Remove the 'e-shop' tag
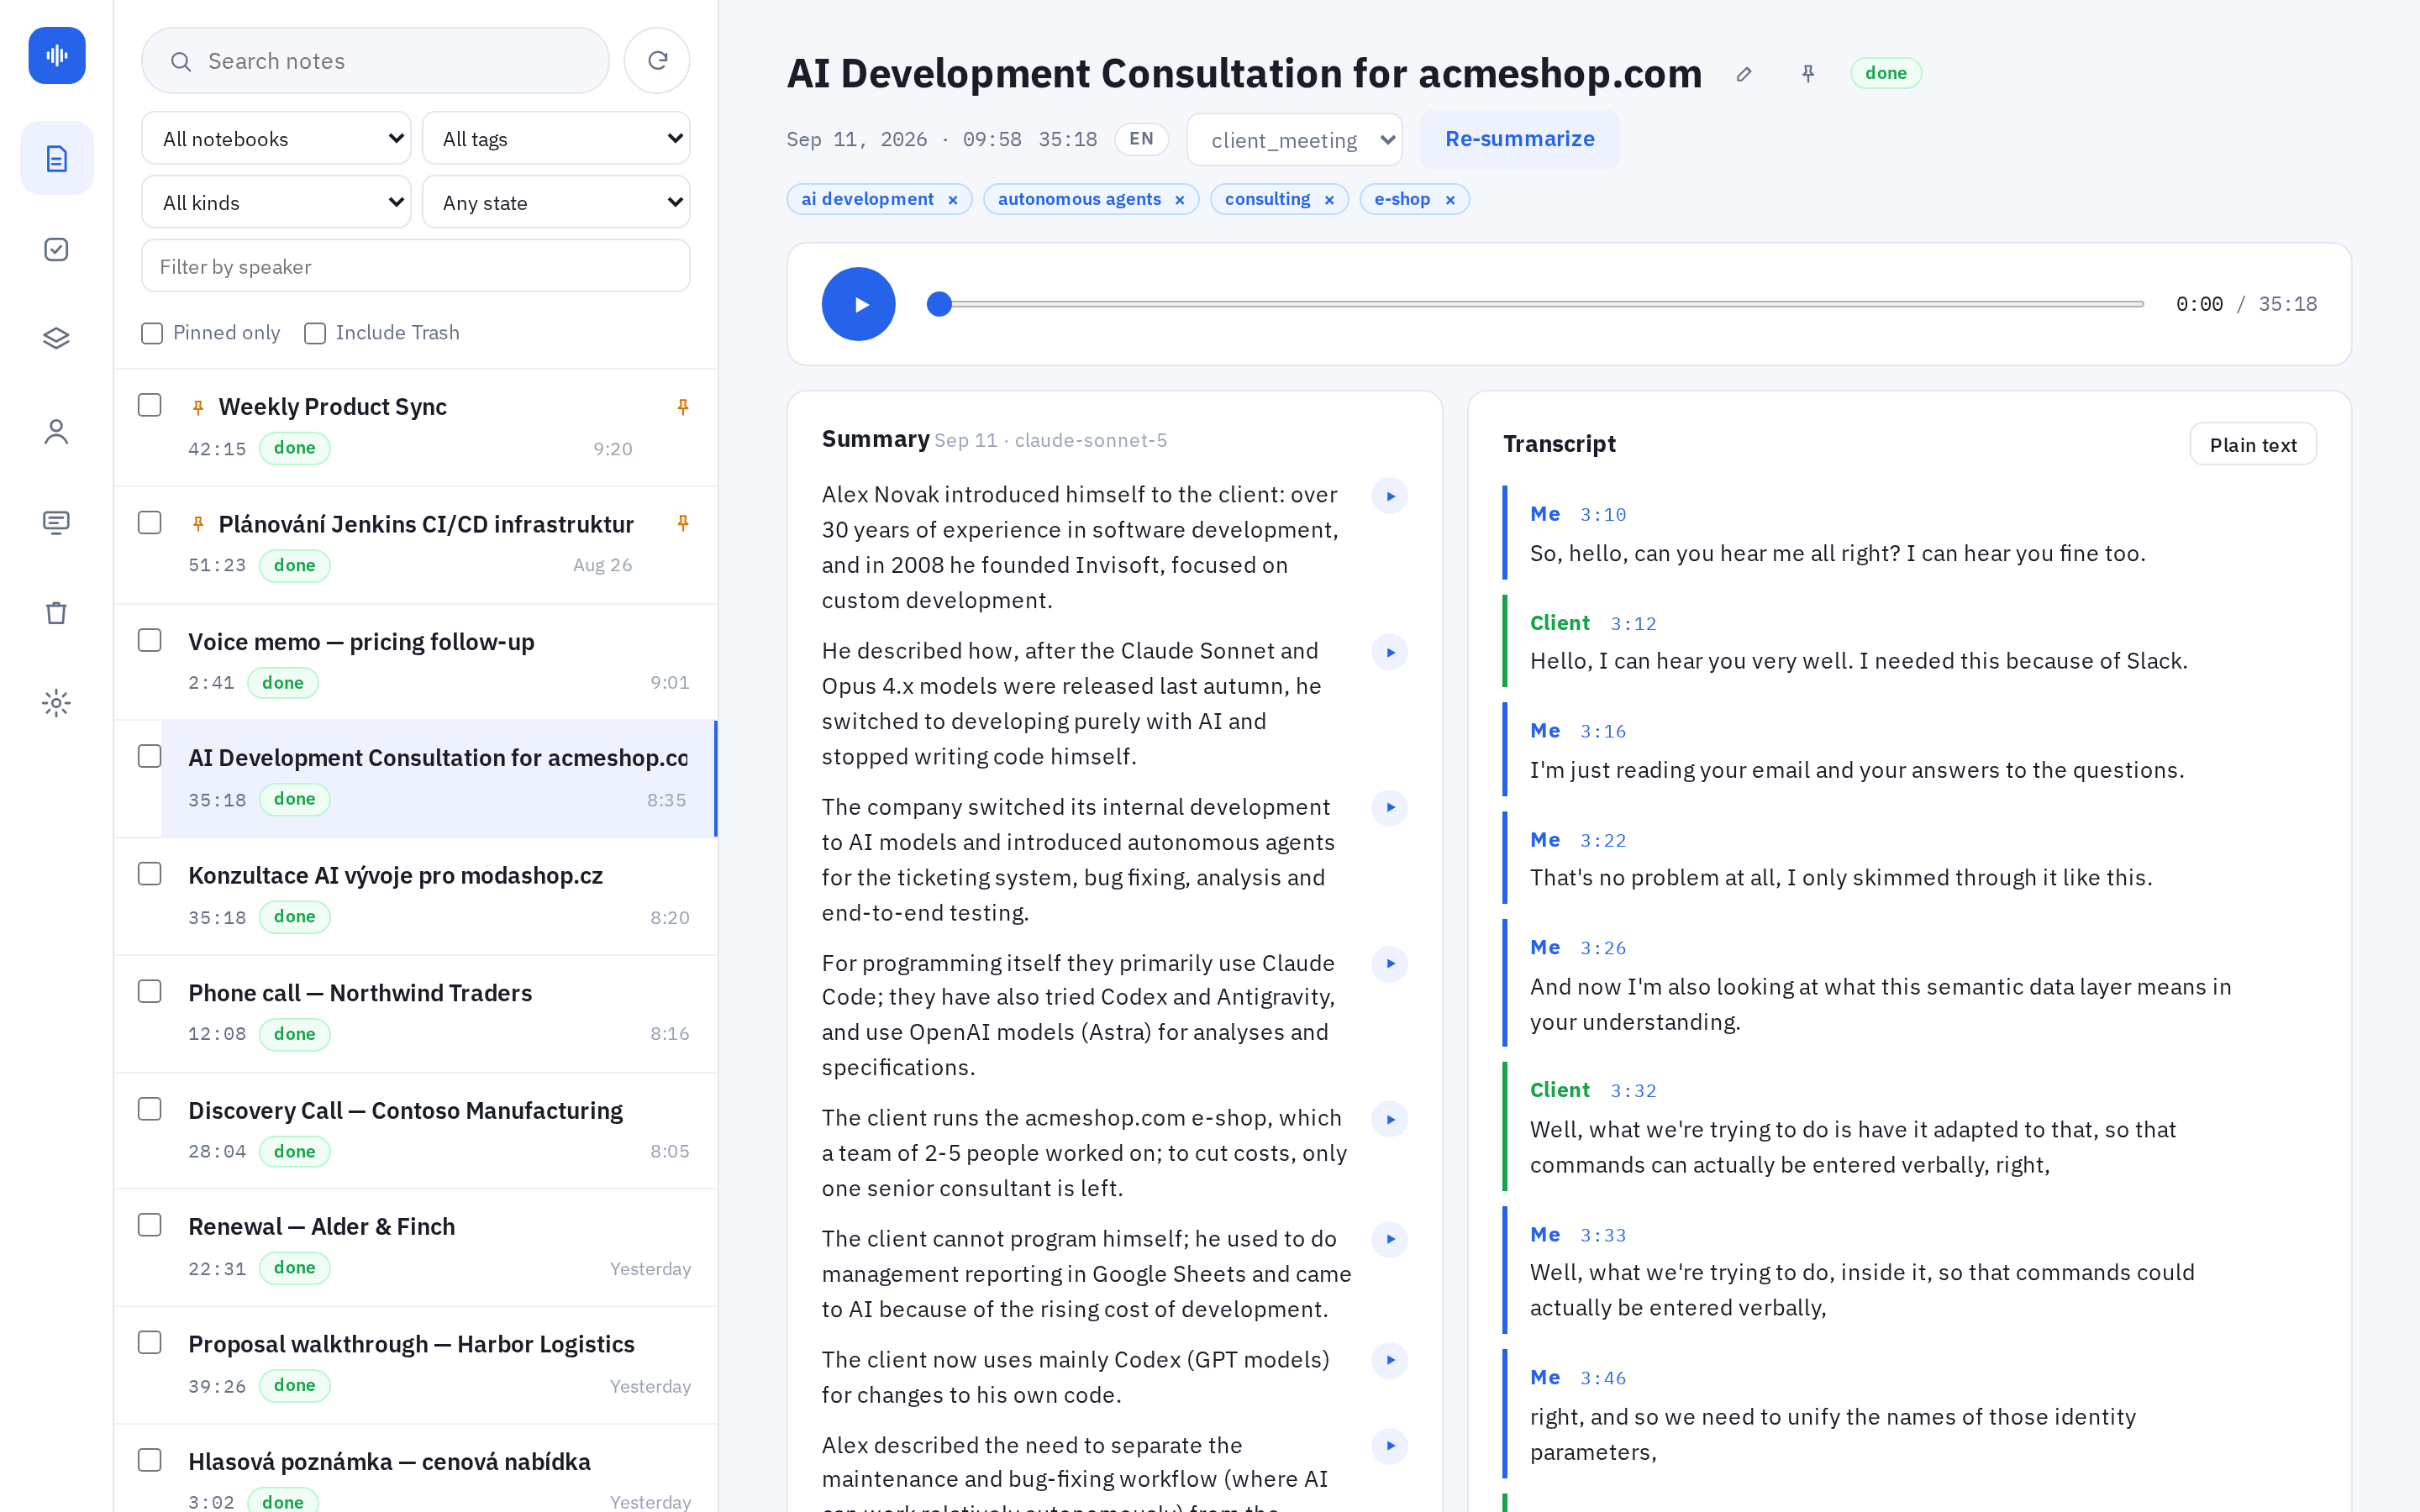This screenshot has height=1512, width=2420. click(1450, 200)
